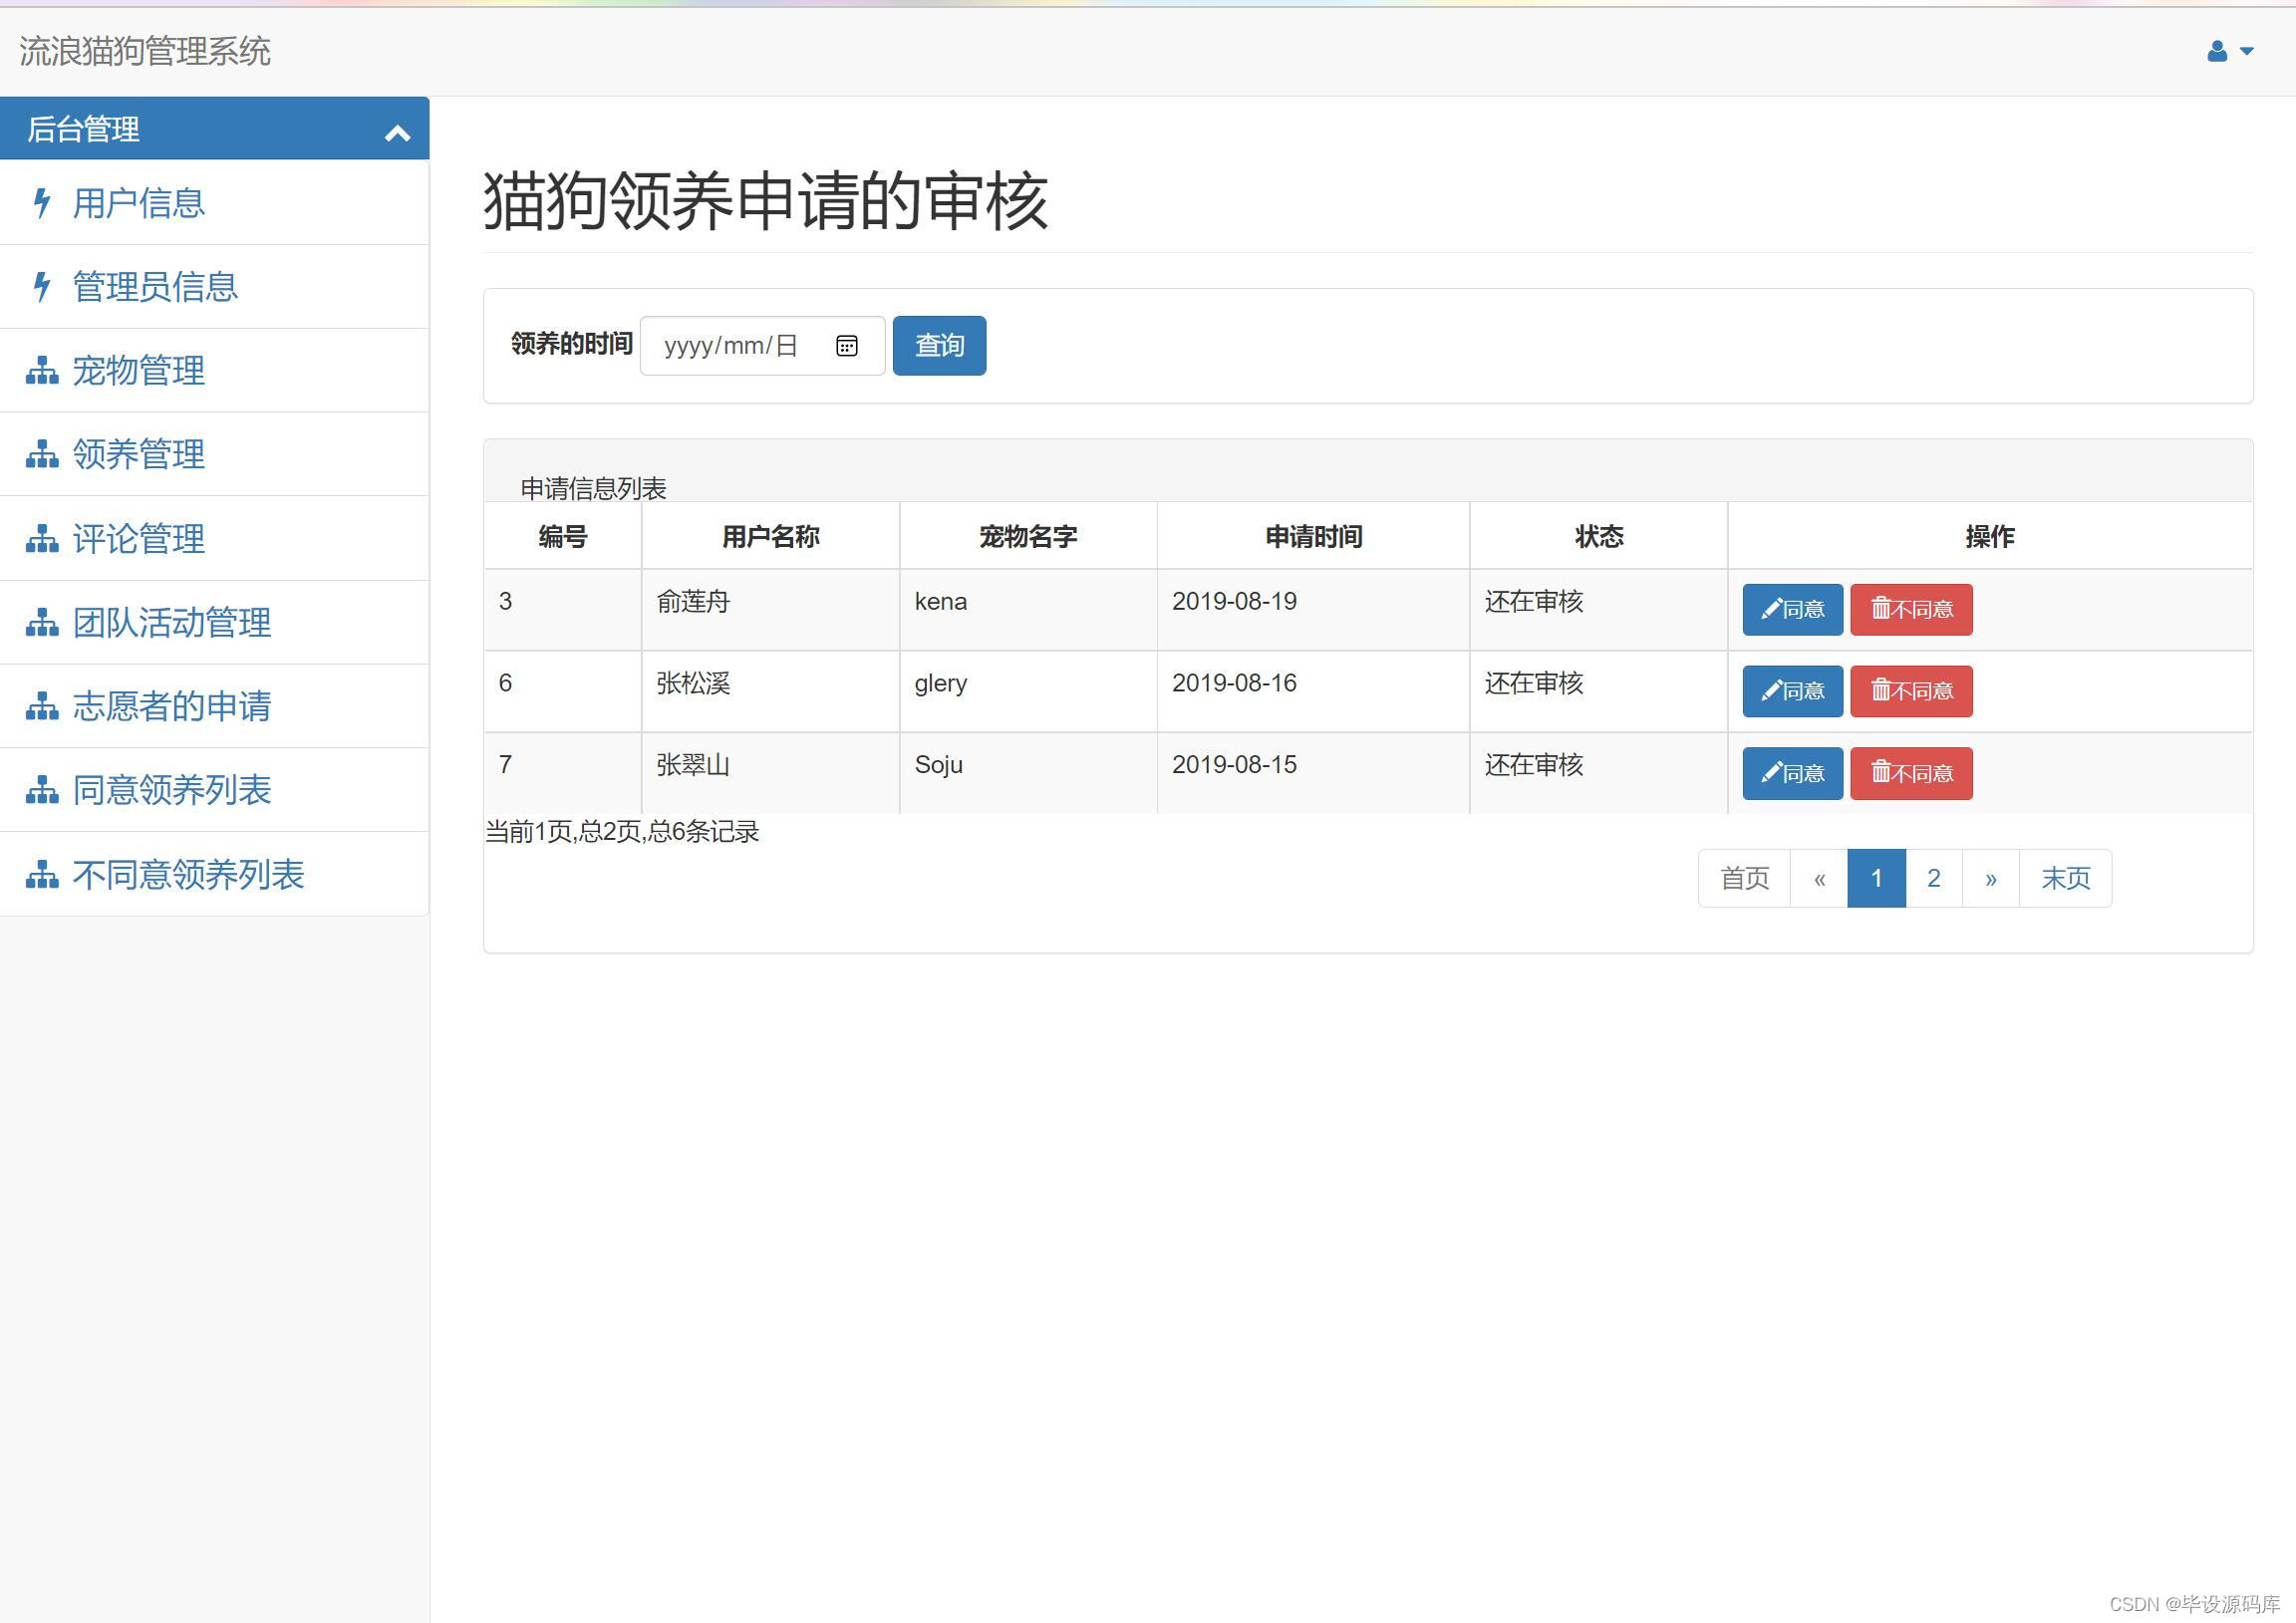Click the 申请信息列表 panel title
2296x1623 pixels.
593,489
